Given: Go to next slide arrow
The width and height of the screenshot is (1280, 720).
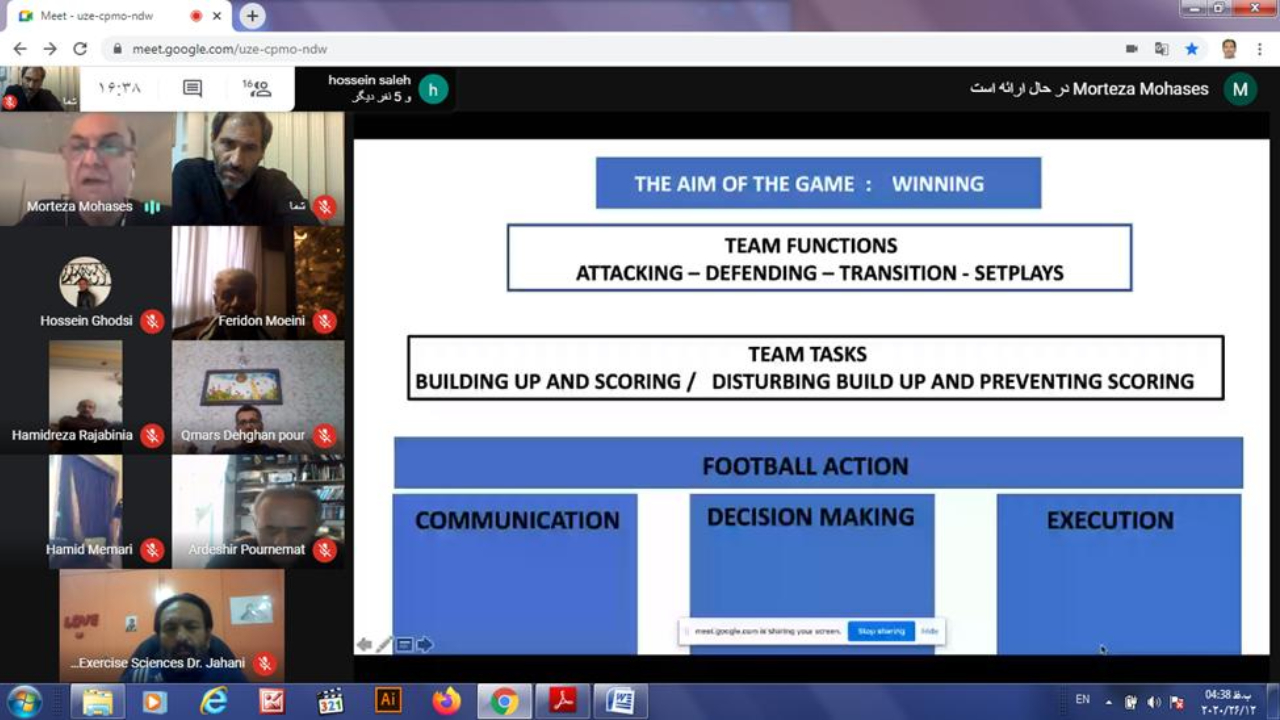Looking at the screenshot, I should pyautogui.click(x=425, y=645).
